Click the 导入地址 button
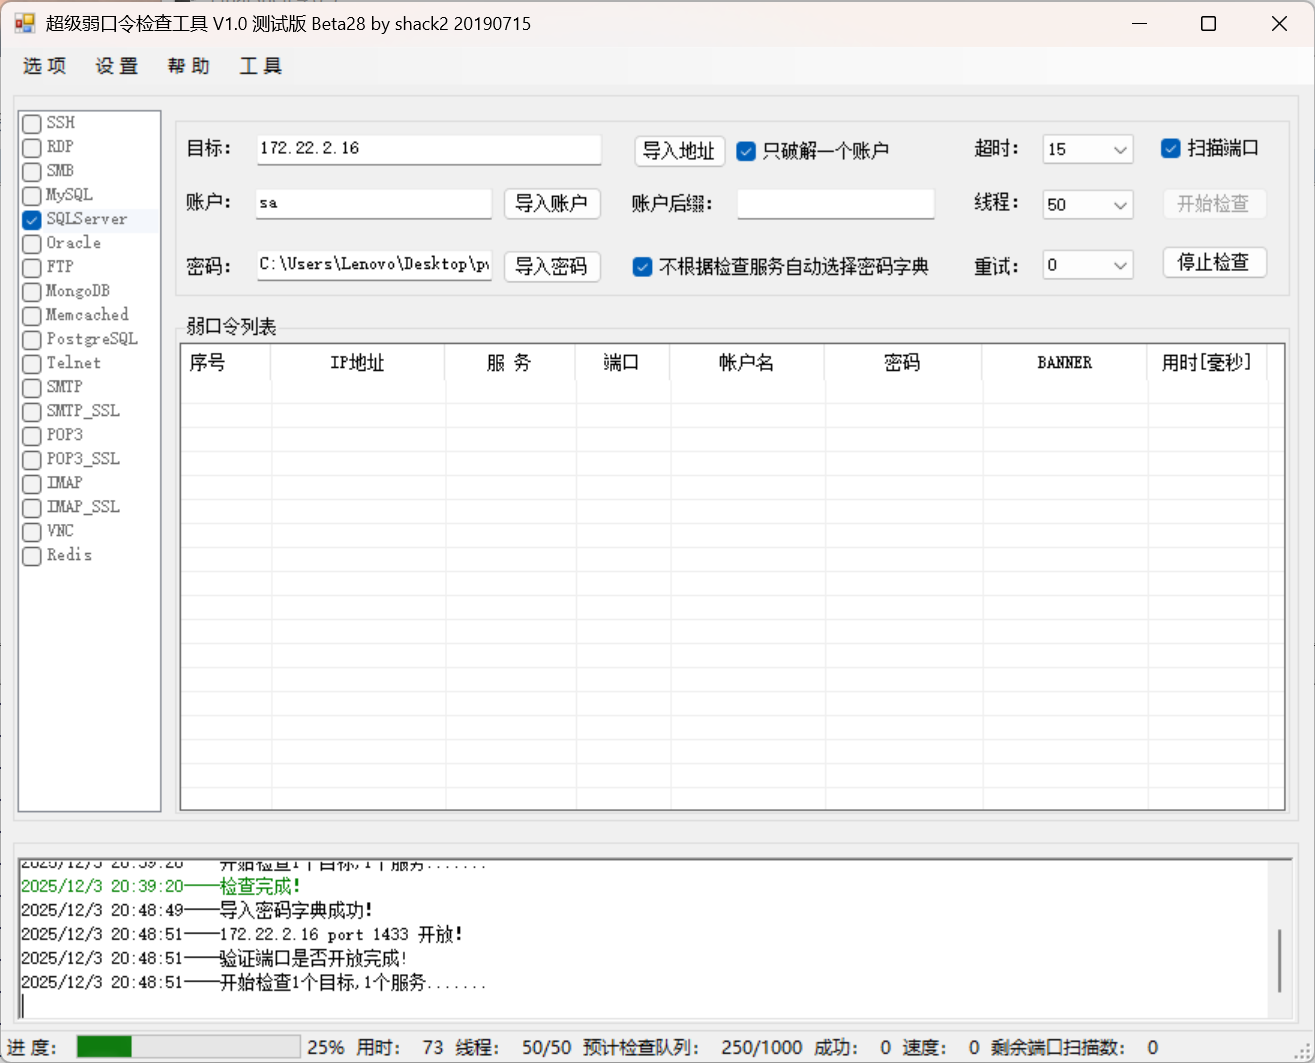1315x1063 pixels. click(678, 151)
